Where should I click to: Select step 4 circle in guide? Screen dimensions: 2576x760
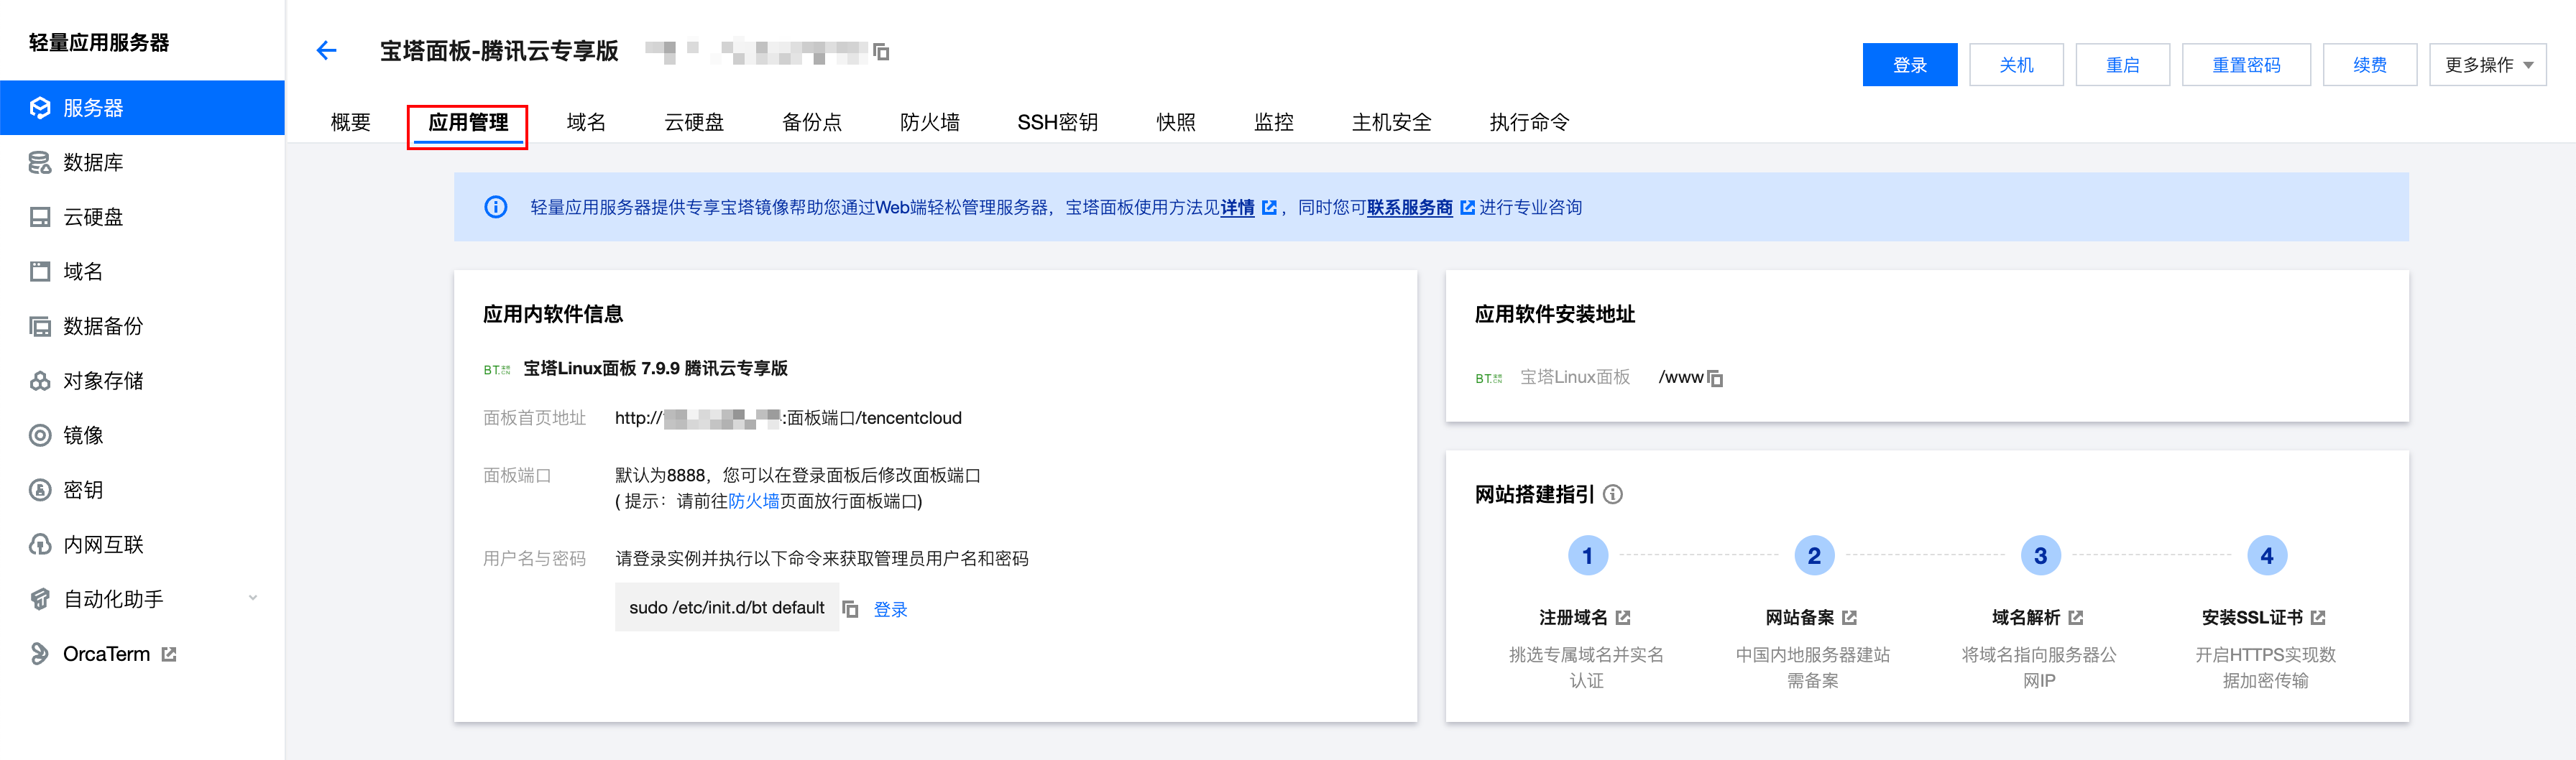(2266, 555)
